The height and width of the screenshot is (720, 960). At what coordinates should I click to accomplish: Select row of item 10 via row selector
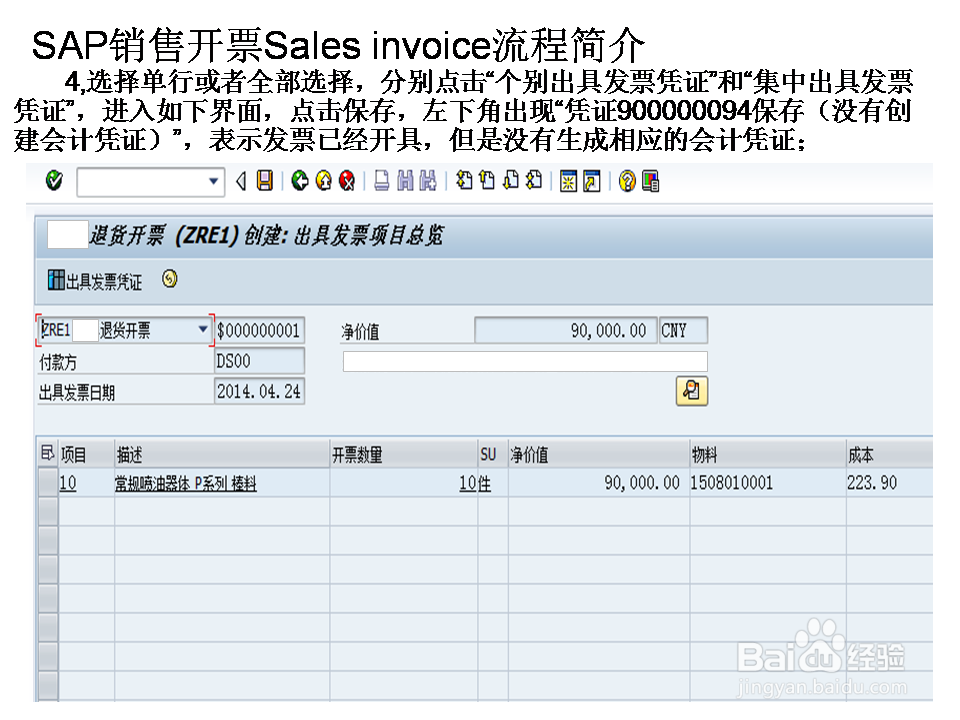click(48, 483)
